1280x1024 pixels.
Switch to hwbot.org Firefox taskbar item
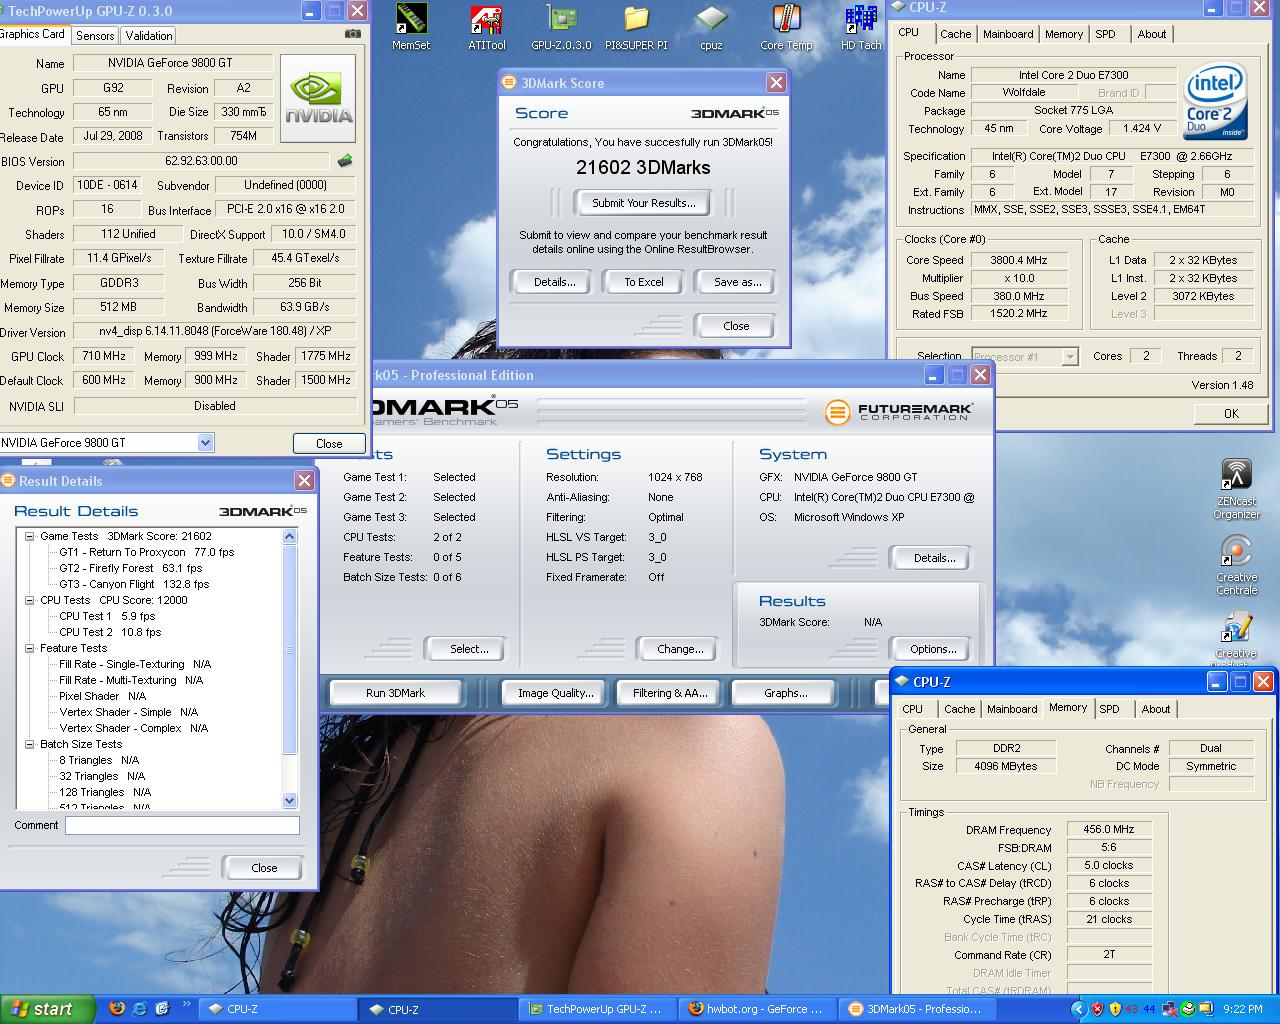pyautogui.click(x=757, y=1009)
